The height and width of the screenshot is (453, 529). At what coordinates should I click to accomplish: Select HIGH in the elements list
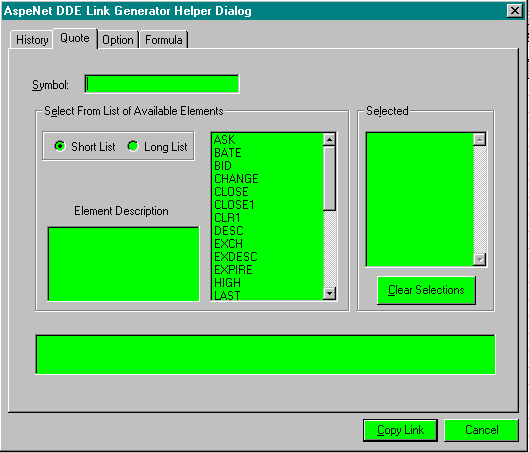tap(268, 283)
